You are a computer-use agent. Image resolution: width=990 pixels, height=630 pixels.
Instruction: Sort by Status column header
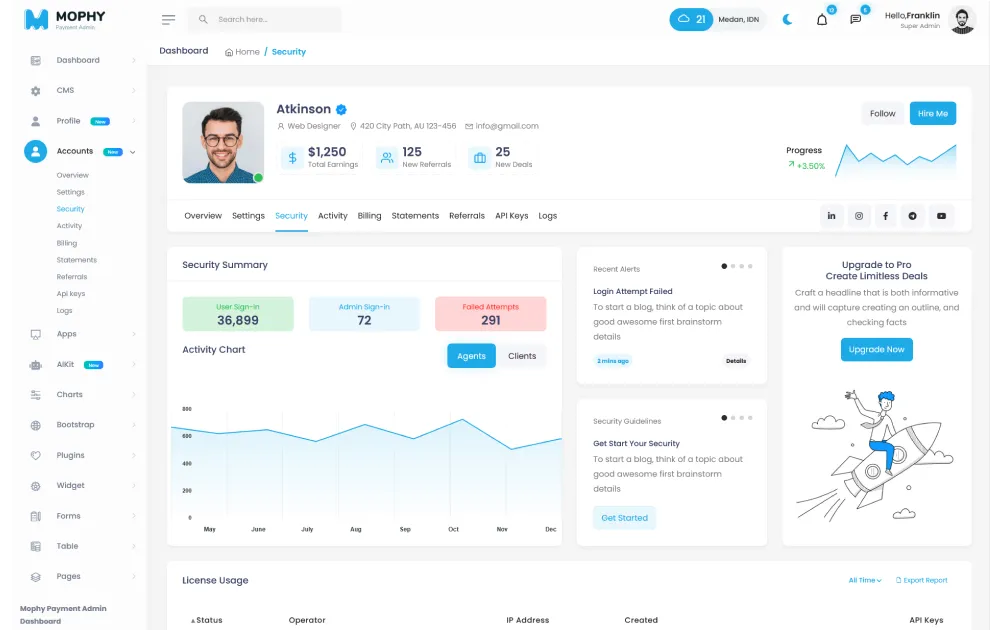(x=206, y=621)
